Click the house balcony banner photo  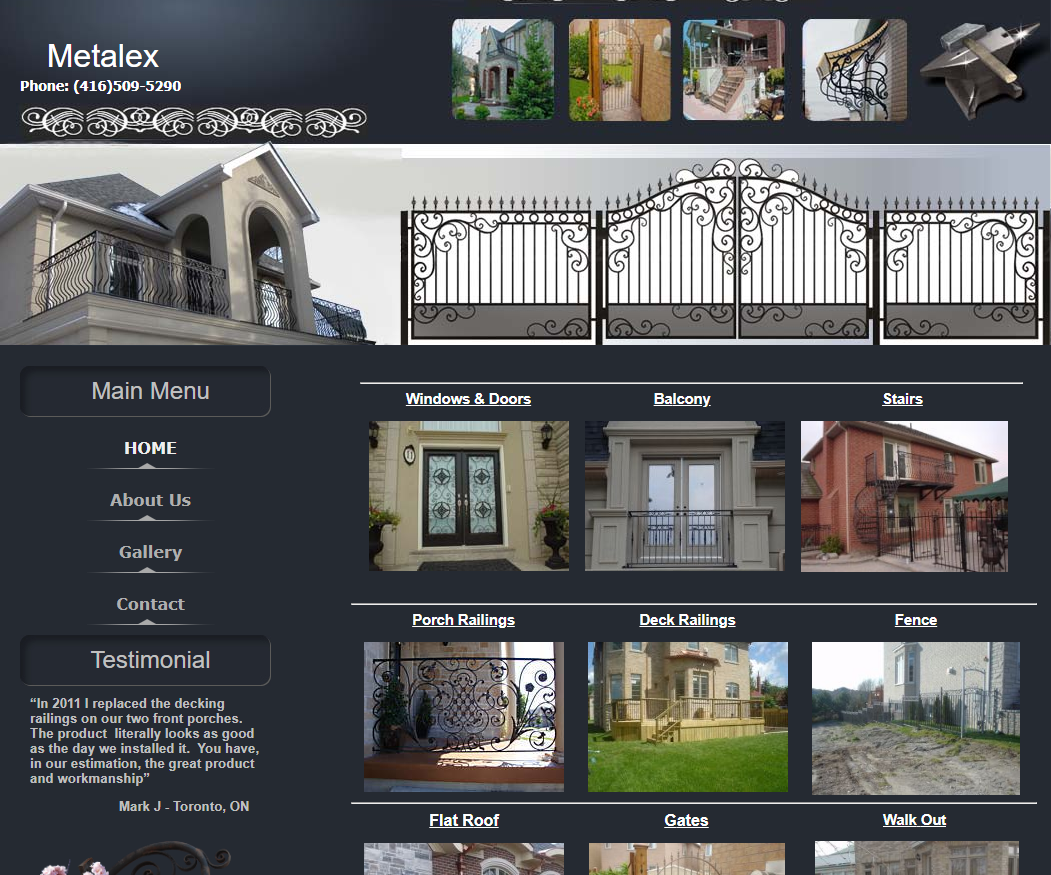click(x=200, y=244)
